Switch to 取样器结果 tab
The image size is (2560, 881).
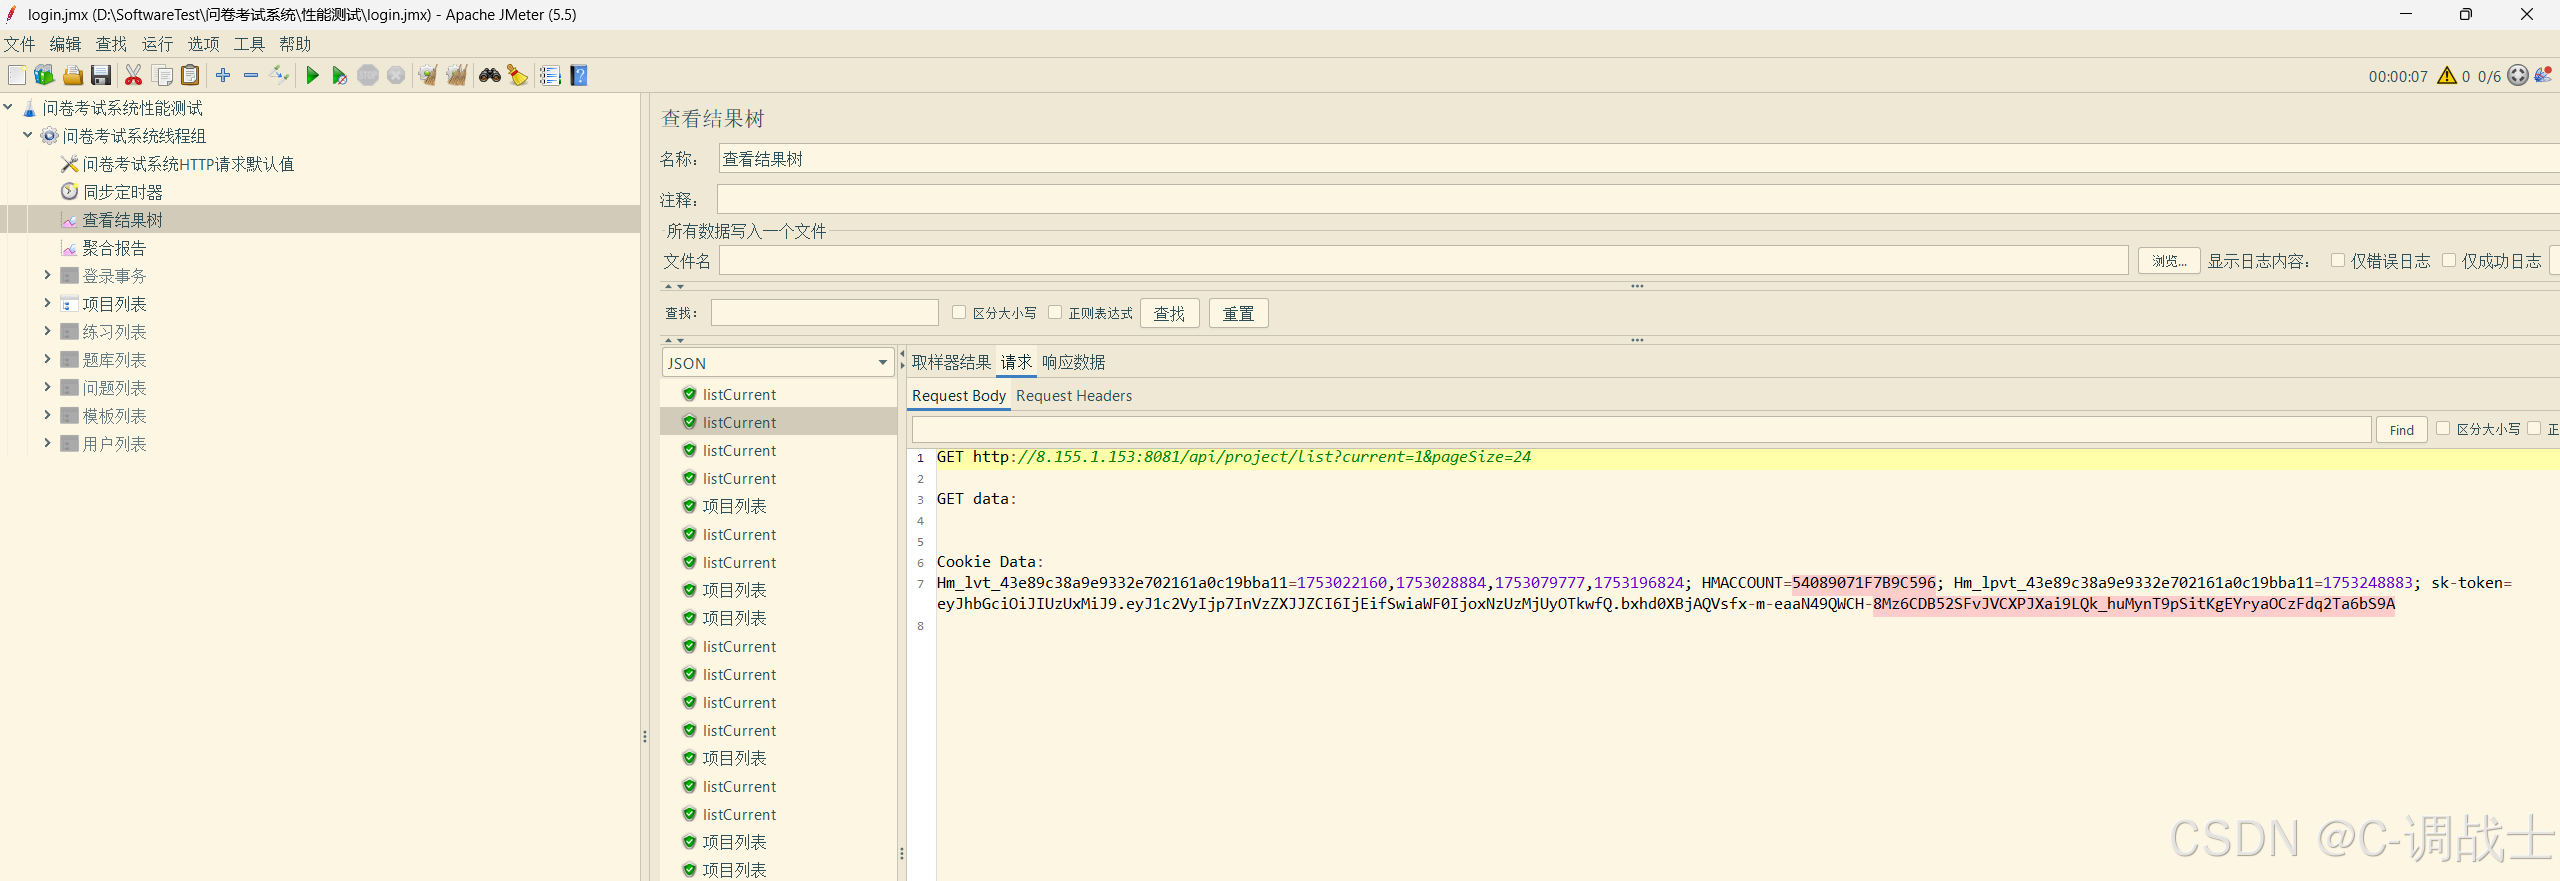951,362
